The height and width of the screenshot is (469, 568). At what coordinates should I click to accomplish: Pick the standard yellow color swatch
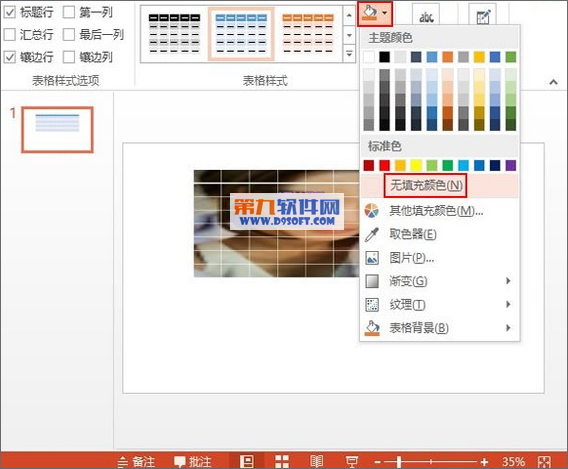pos(416,166)
